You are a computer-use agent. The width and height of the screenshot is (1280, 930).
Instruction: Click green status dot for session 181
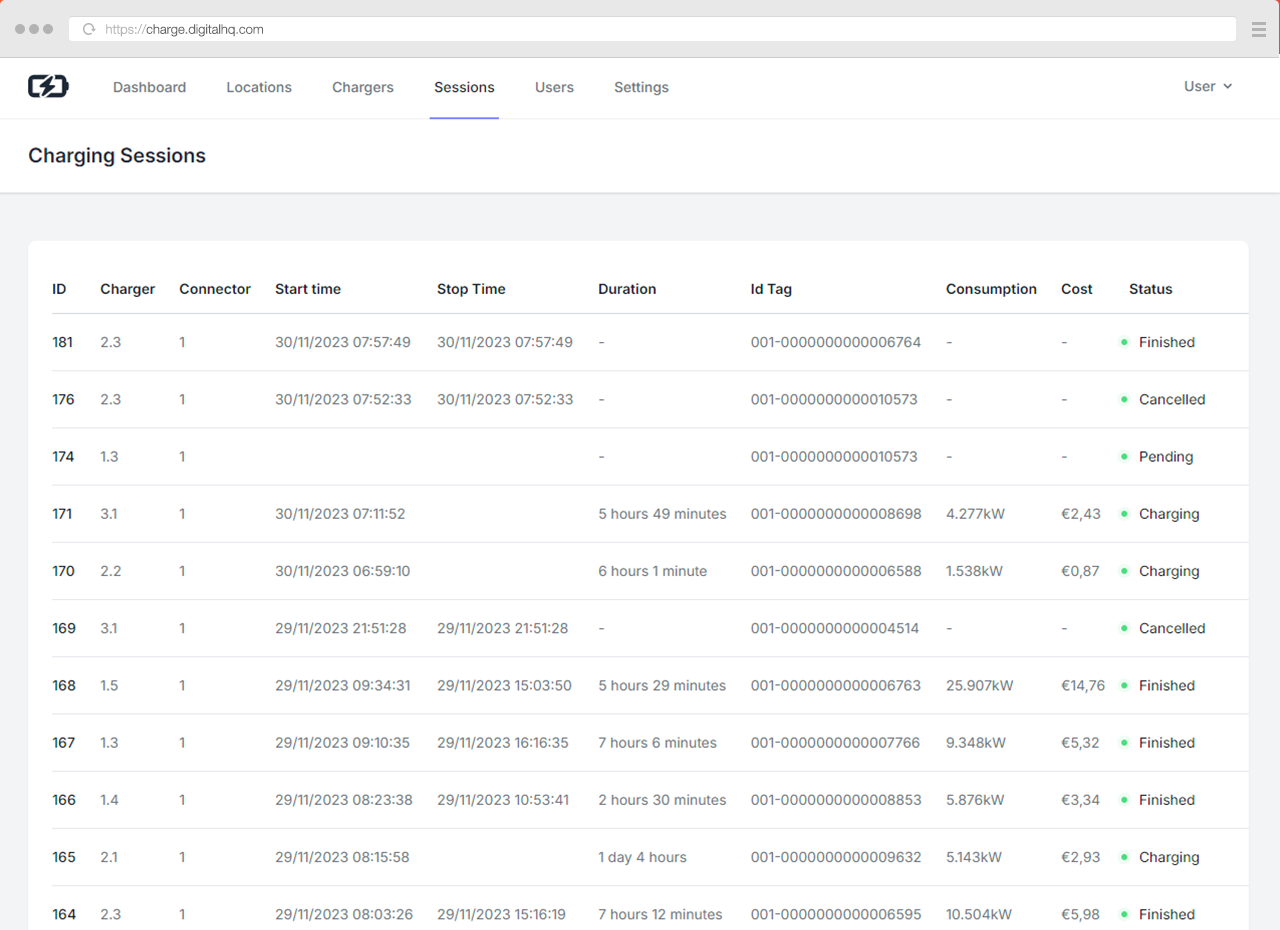point(1124,343)
